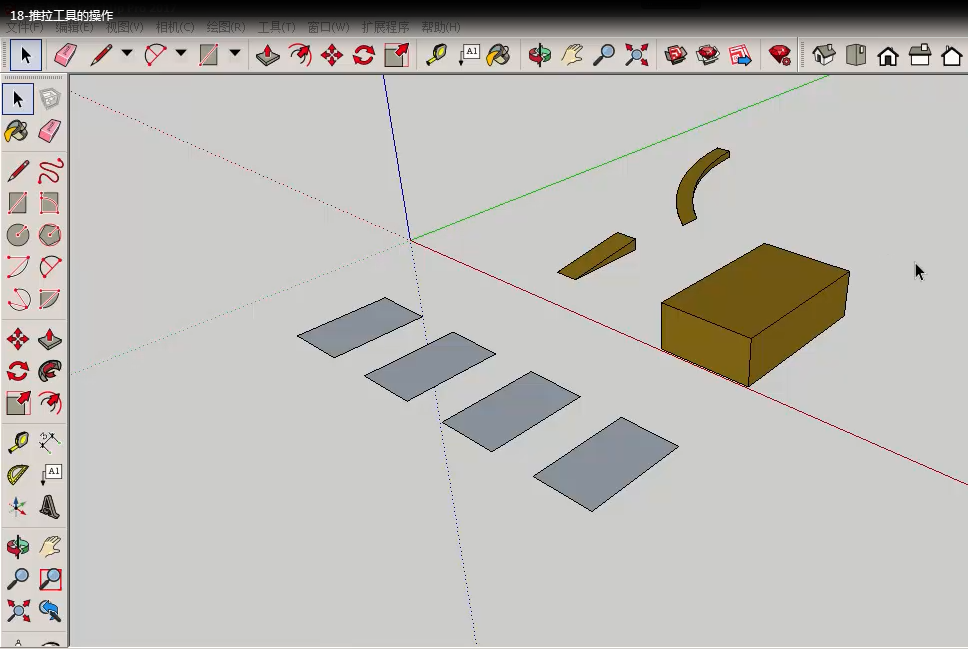Switch to Front view from top toolbar
Screen dimensions: 968x649
click(888, 55)
